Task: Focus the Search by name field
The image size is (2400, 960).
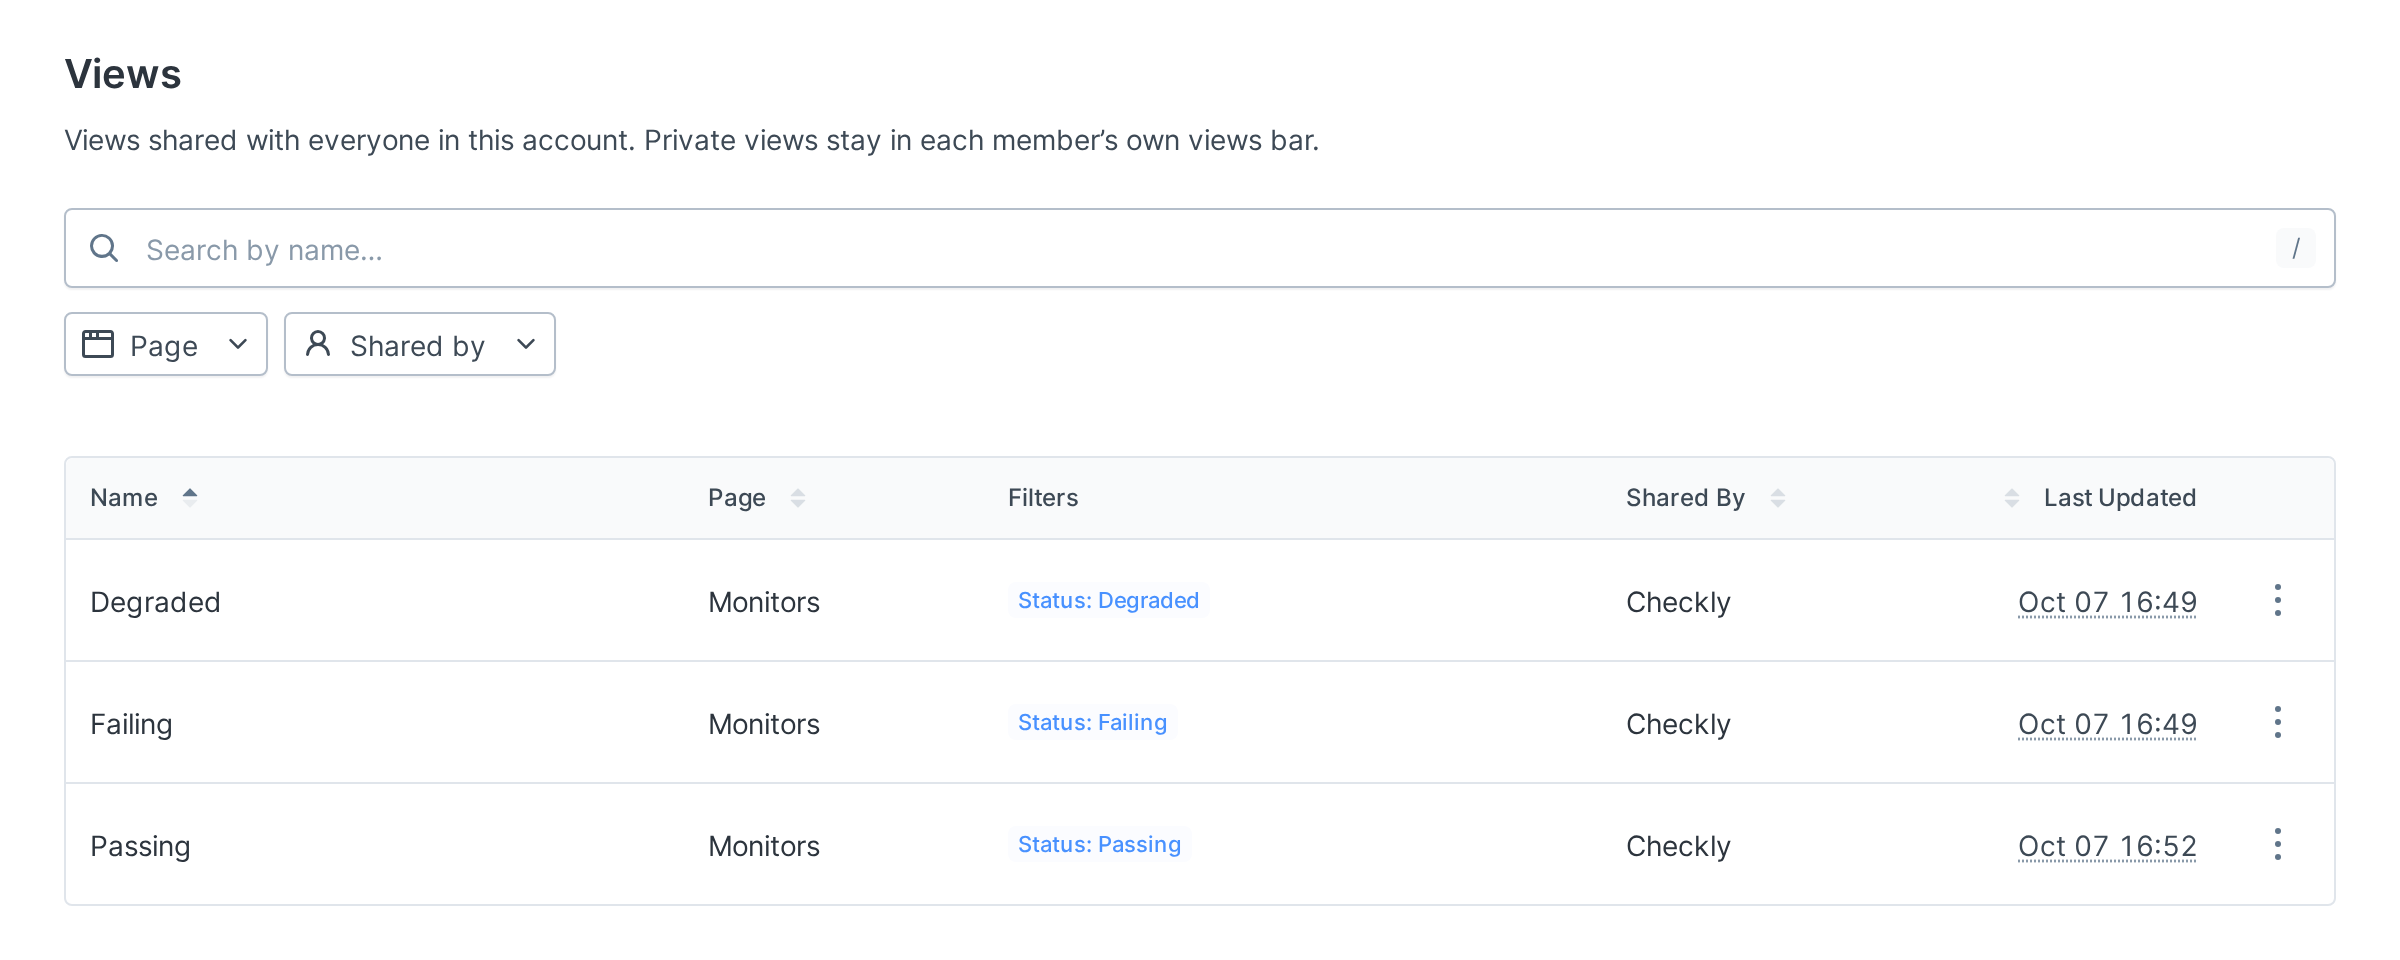Action: click(1200, 248)
